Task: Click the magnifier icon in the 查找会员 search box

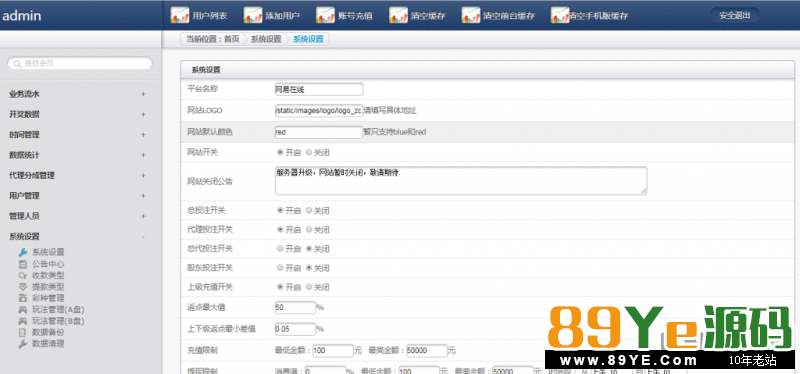Action: point(17,64)
